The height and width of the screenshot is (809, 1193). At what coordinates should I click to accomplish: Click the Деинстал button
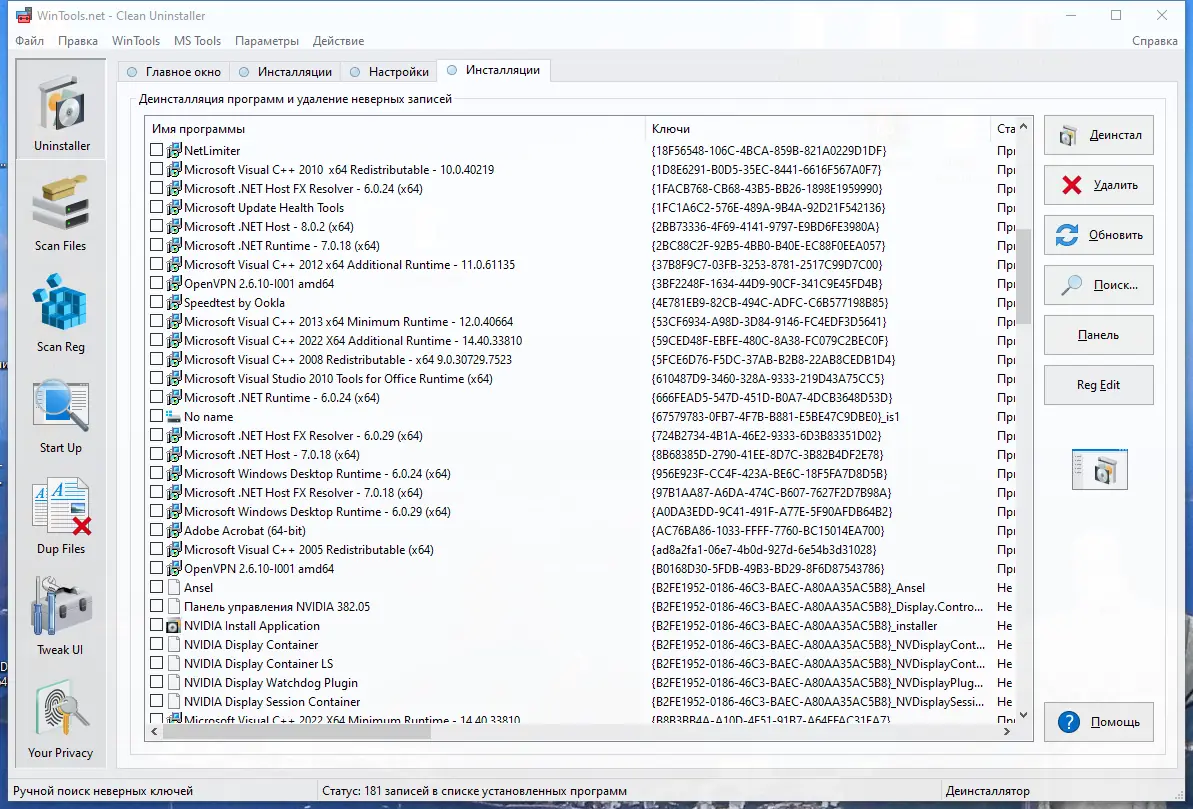[1099, 135]
